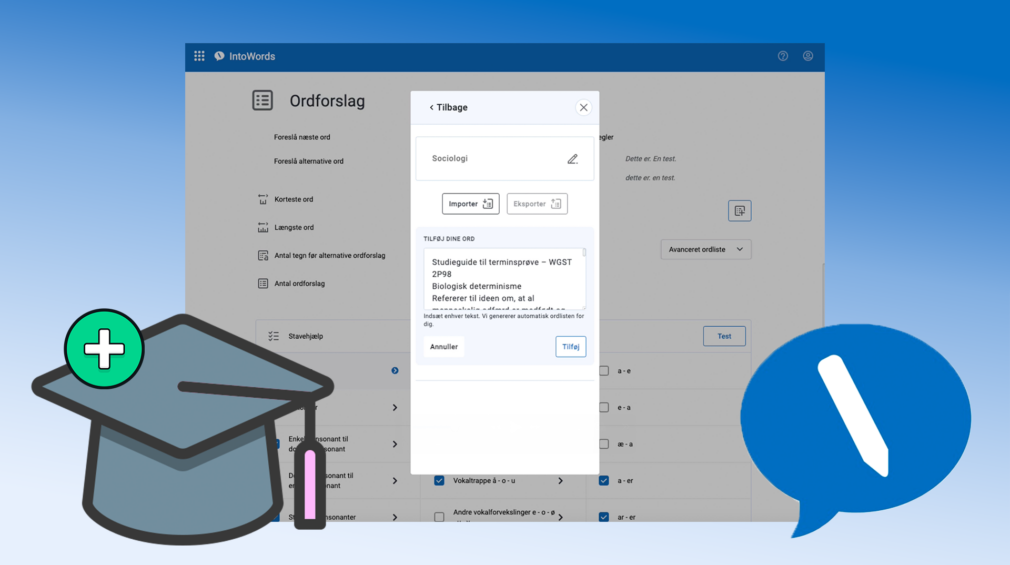The height and width of the screenshot is (565, 1010).
Task: Click the Foreslå alternative ord label
Action: pyautogui.click(x=309, y=161)
